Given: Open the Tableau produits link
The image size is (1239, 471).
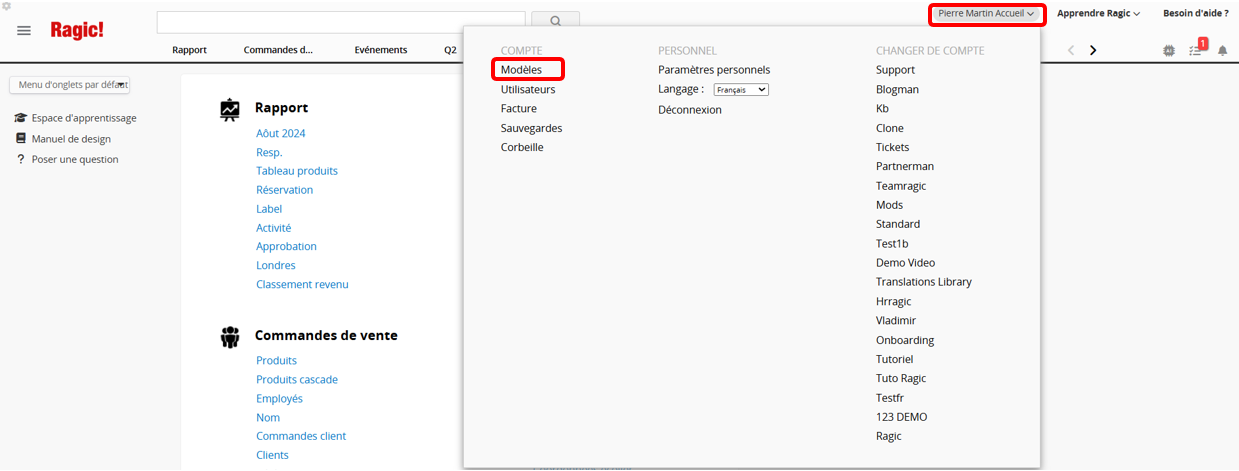Looking at the screenshot, I should (296, 171).
